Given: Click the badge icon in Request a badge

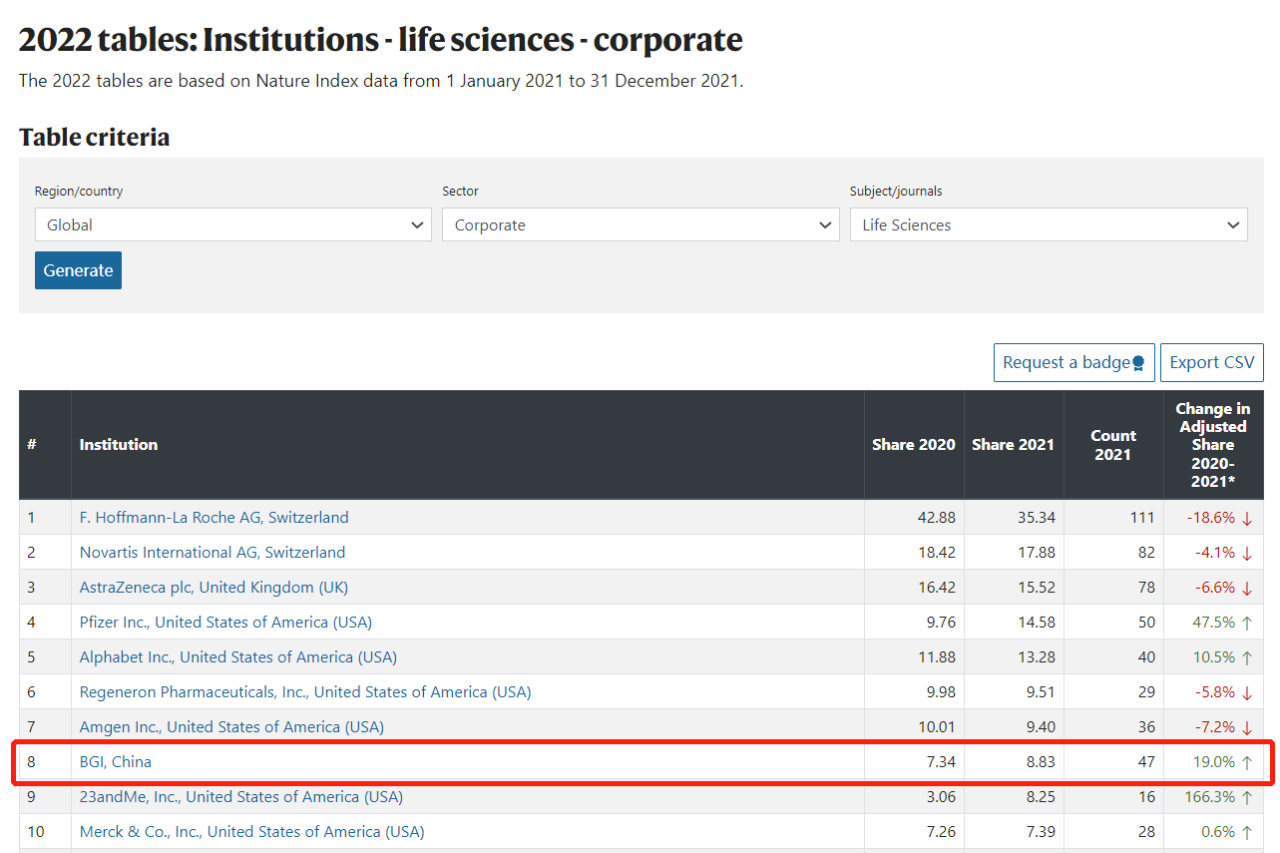Looking at the screenshot, I should [x=1138, y=363].
